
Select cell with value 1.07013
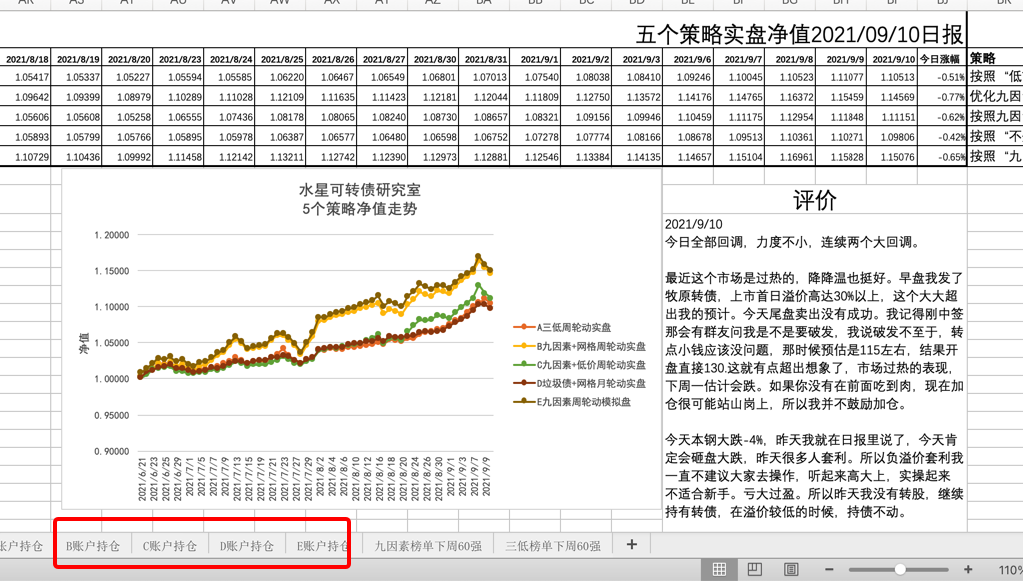point(484,77)
